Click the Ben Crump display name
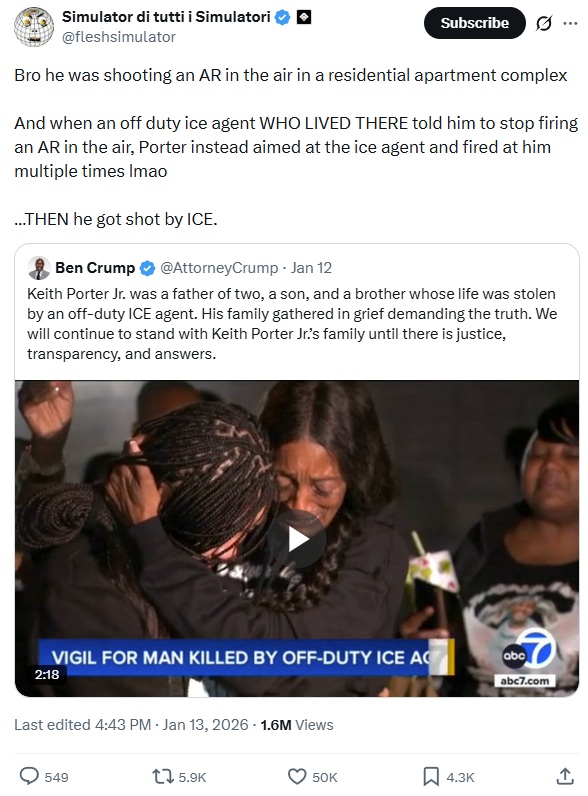 [95, 268]
